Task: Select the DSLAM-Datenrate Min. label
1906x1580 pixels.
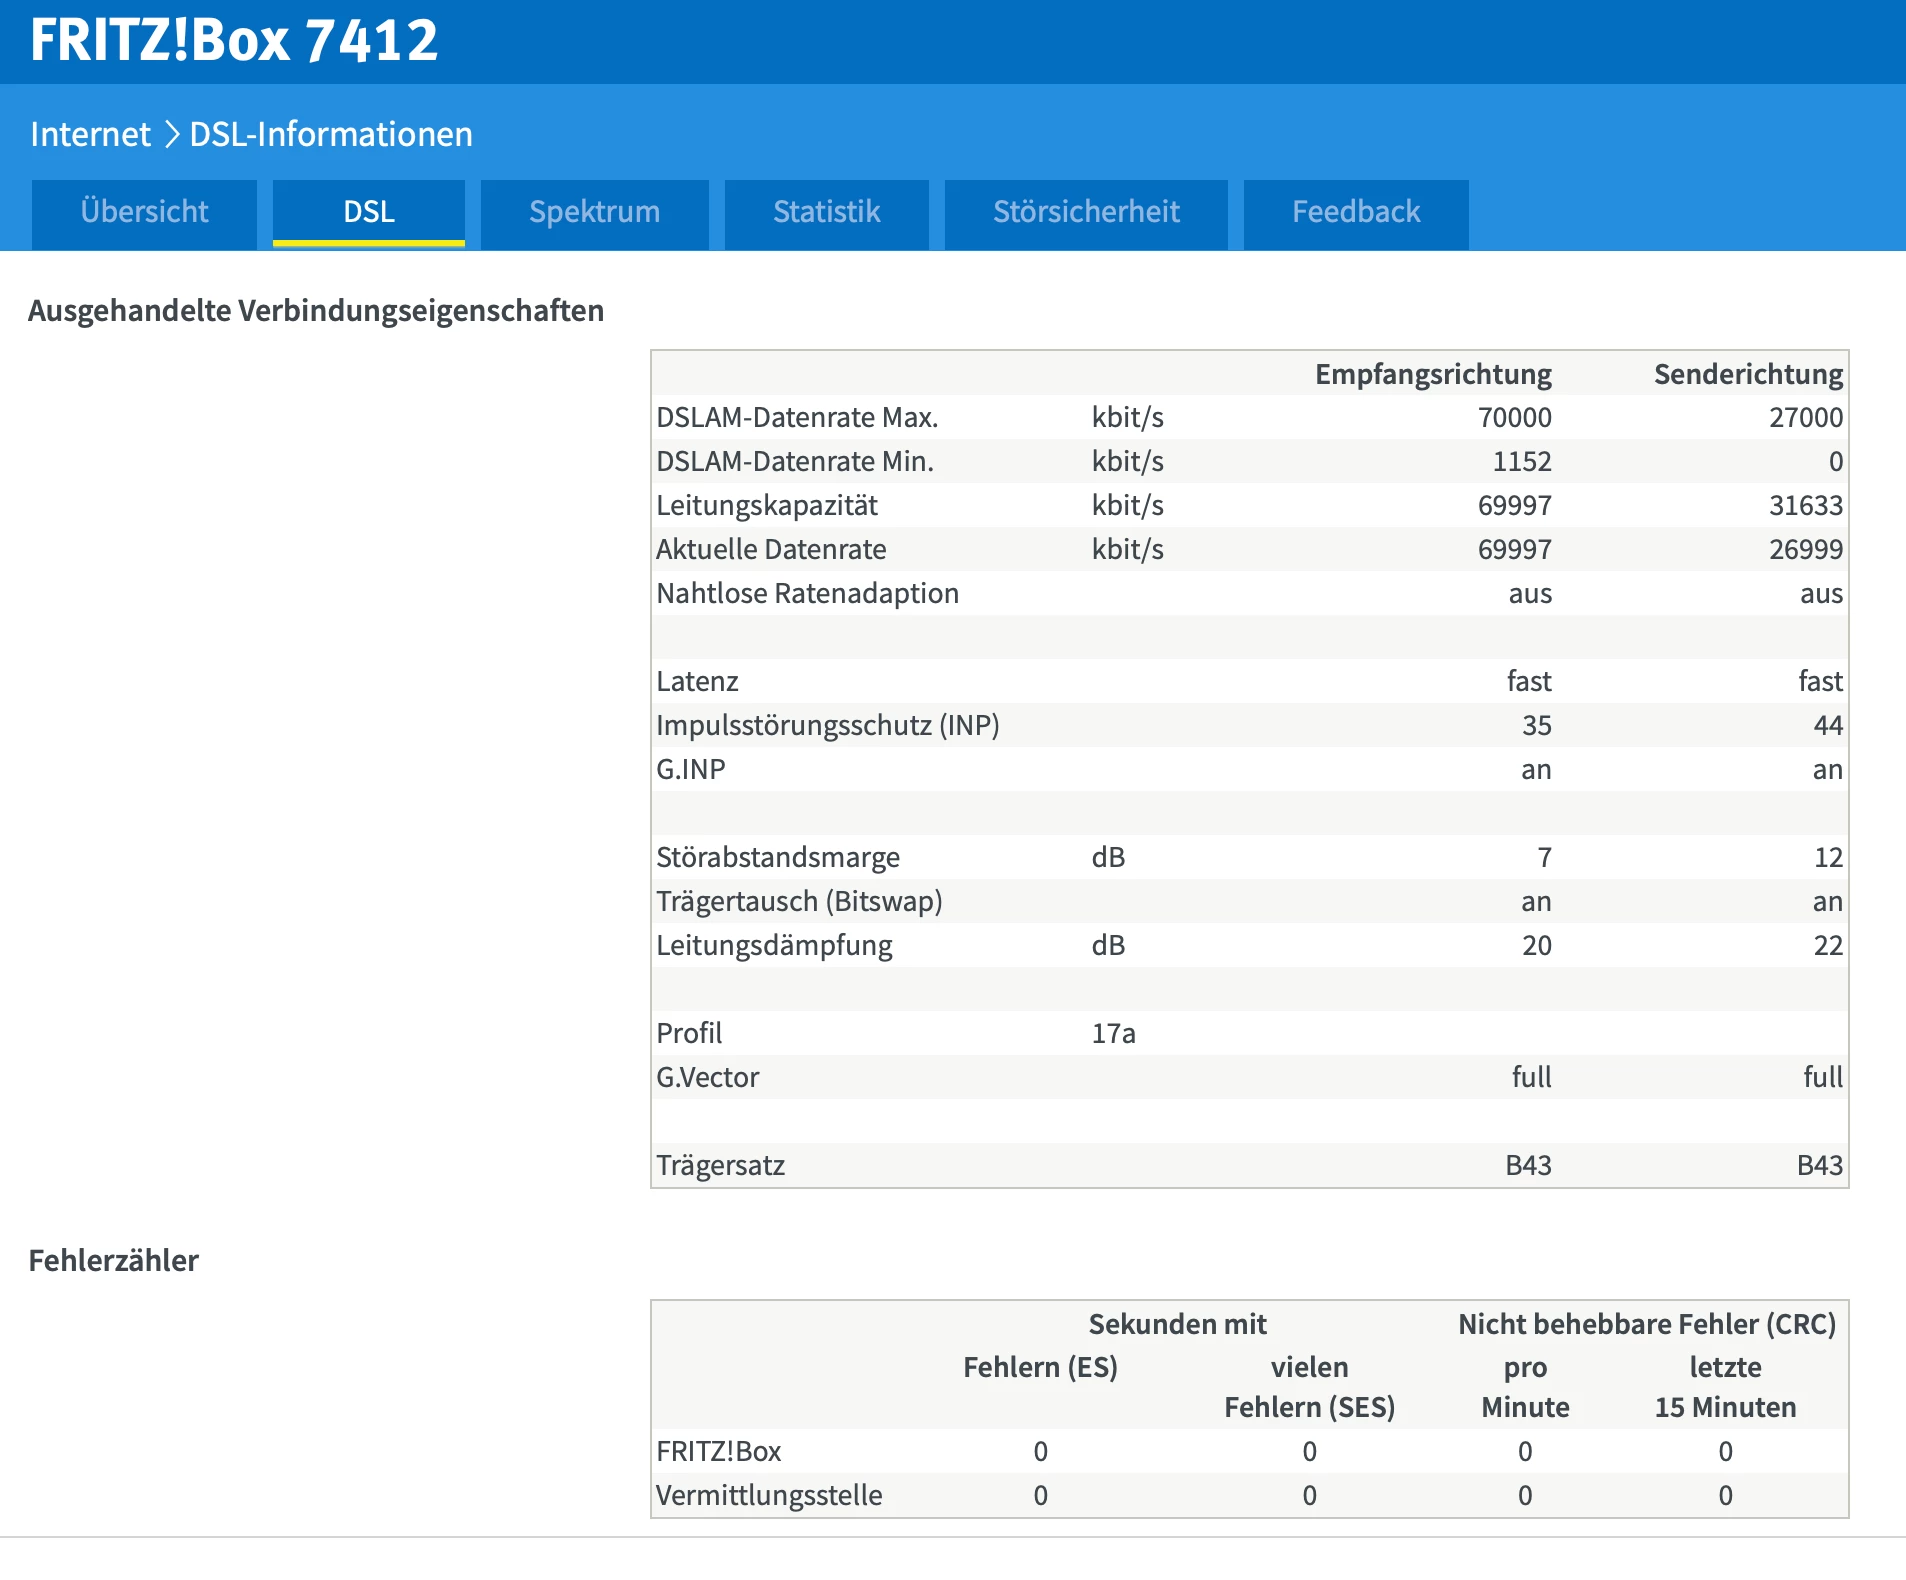Action: click(x=795, y=461)
